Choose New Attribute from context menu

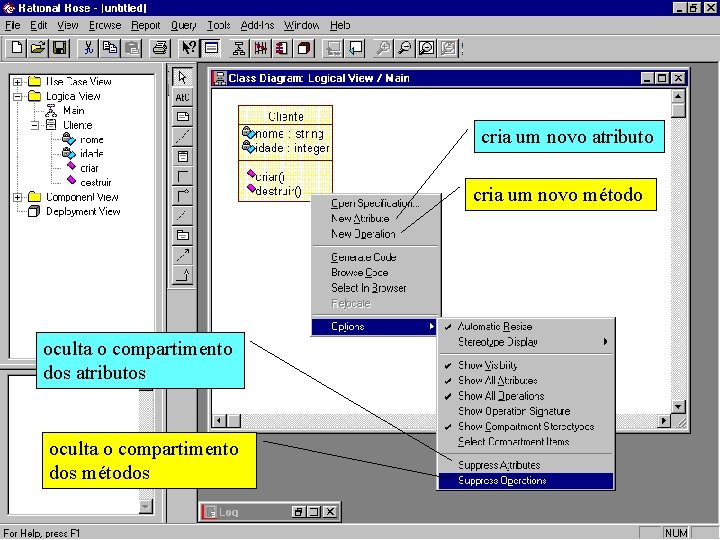(376, 218)
